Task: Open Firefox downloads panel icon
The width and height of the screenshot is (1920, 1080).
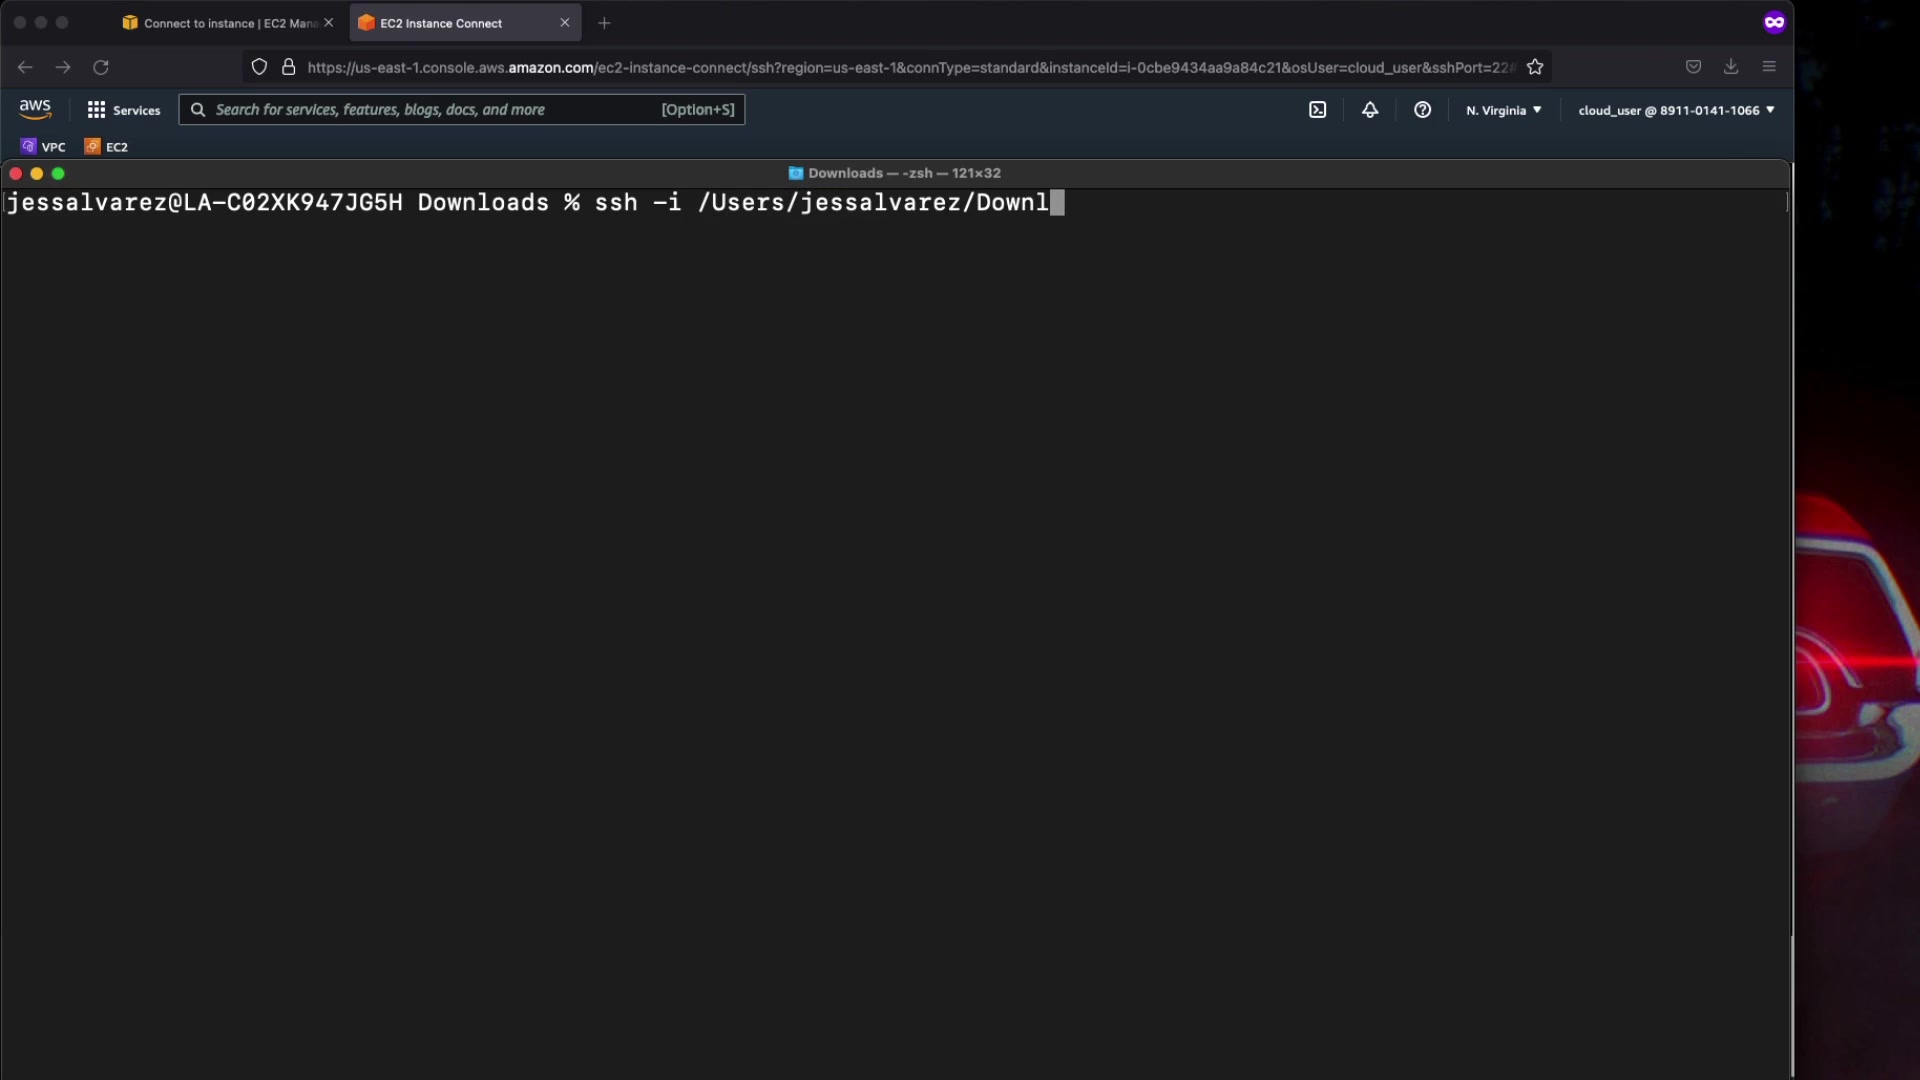Action: (1731, 67)
